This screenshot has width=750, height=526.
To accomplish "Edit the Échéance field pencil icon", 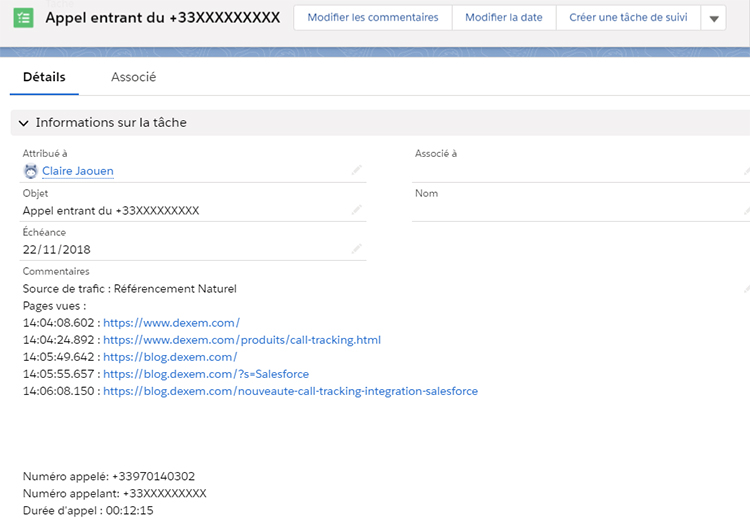I will [356, 248].
